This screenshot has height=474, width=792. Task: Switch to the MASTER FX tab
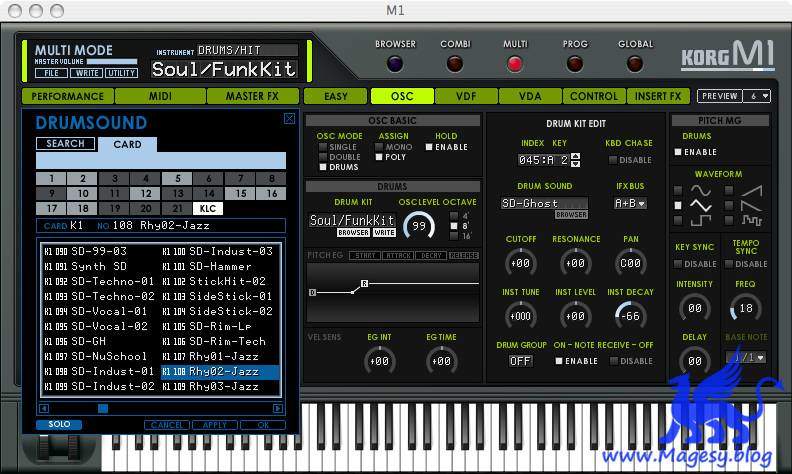(x=253, y=96)
